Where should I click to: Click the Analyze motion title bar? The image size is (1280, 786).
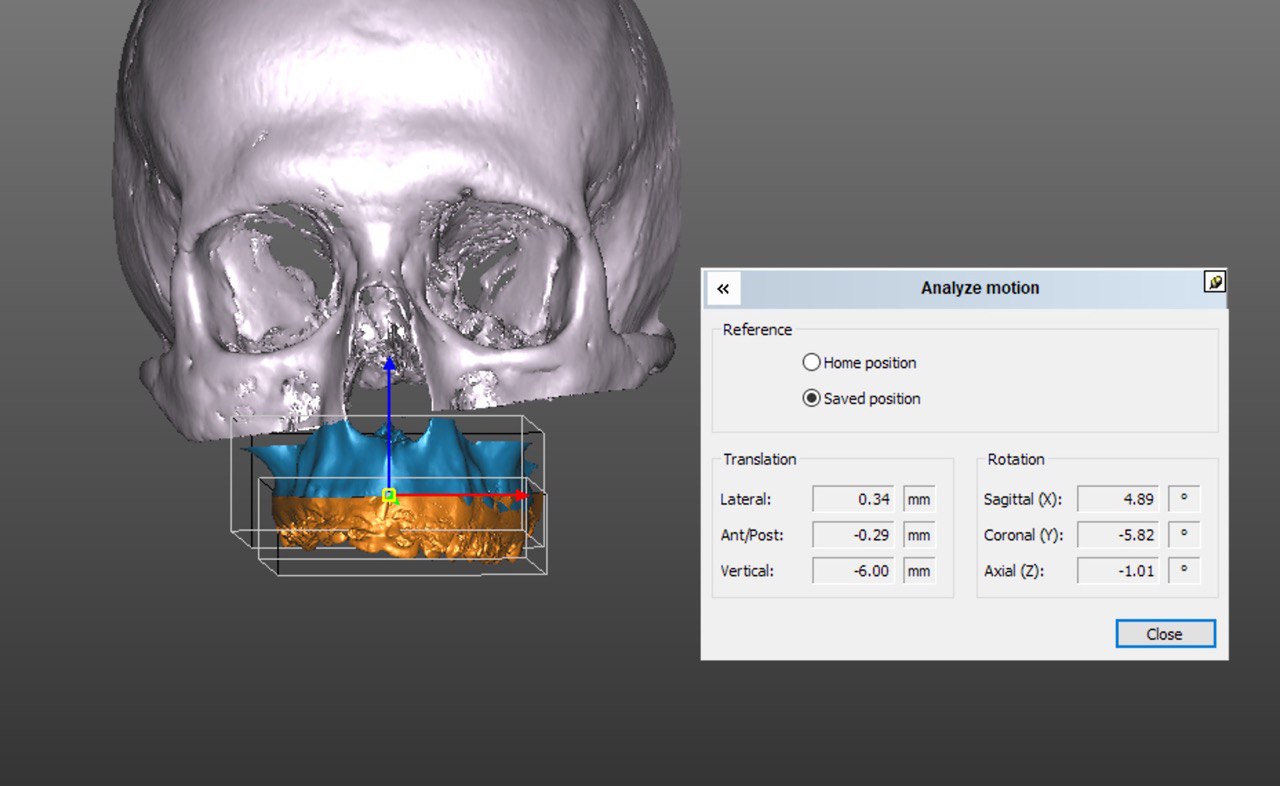point(978,288)
